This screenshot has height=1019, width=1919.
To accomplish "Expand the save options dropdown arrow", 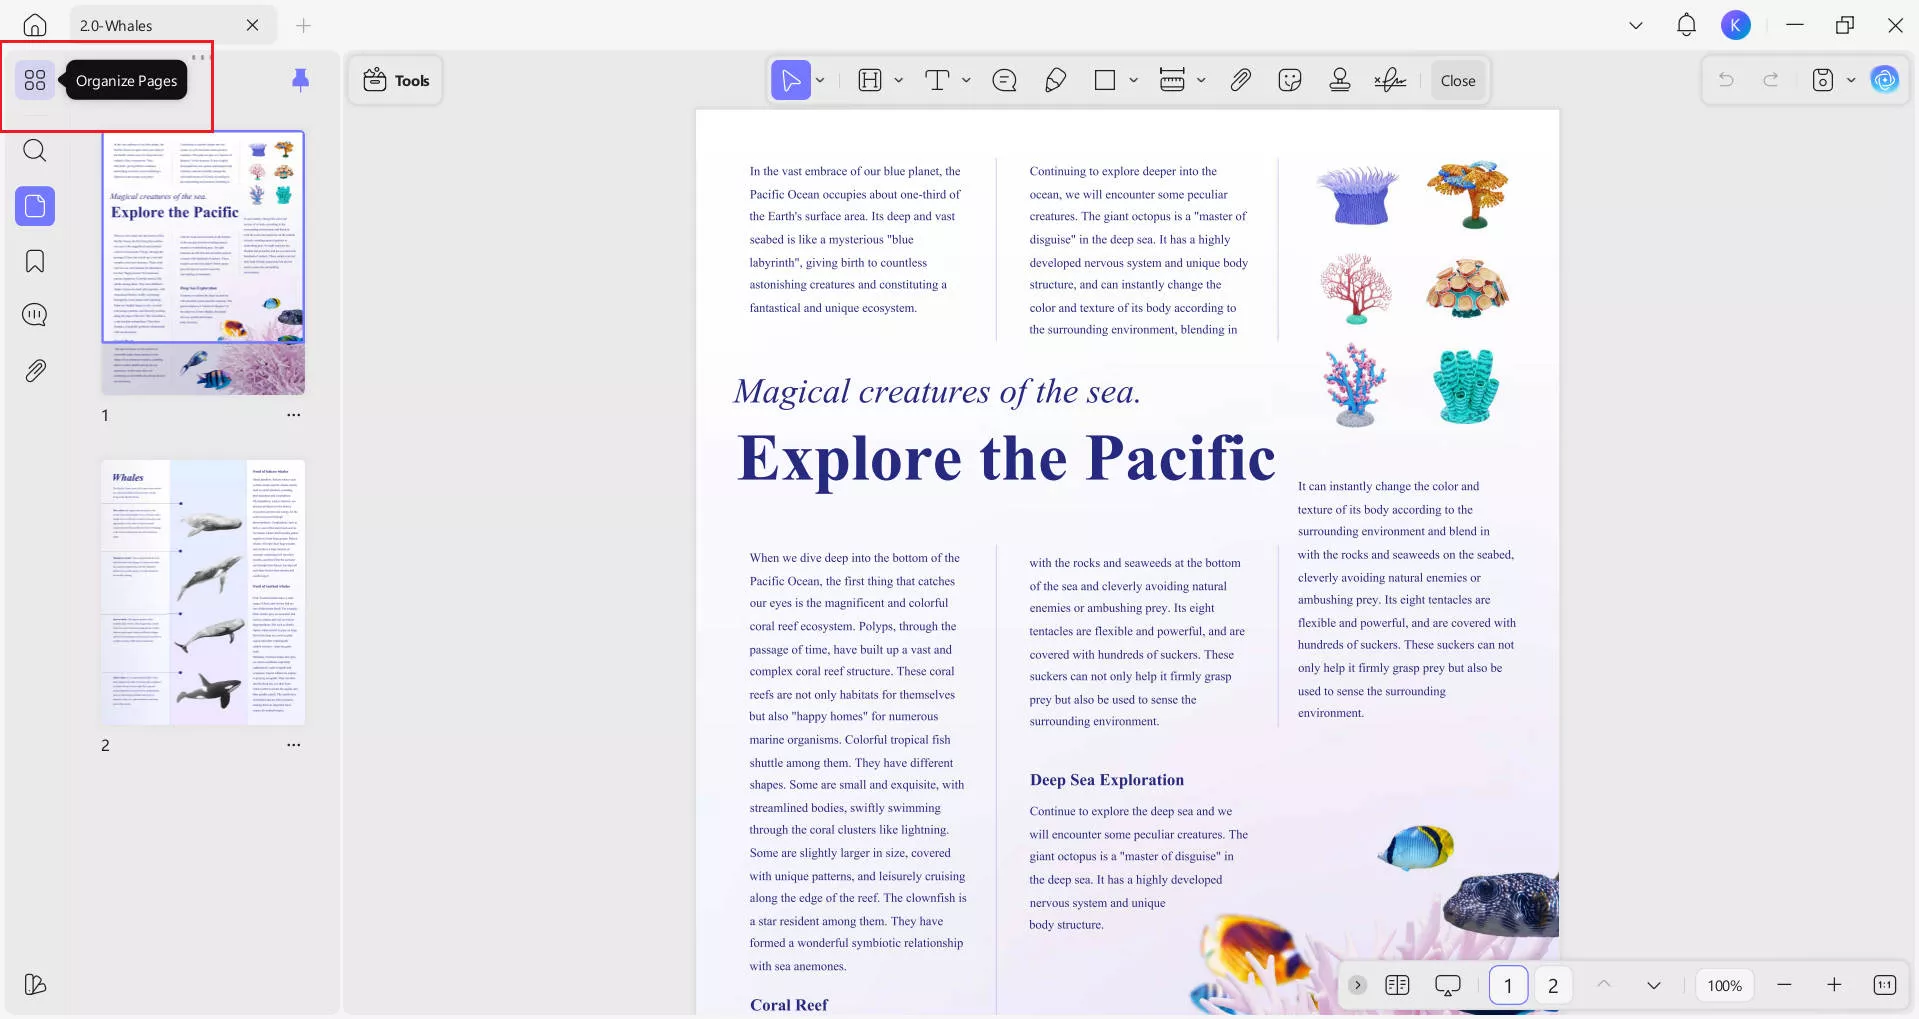I will coord(1851,80).
